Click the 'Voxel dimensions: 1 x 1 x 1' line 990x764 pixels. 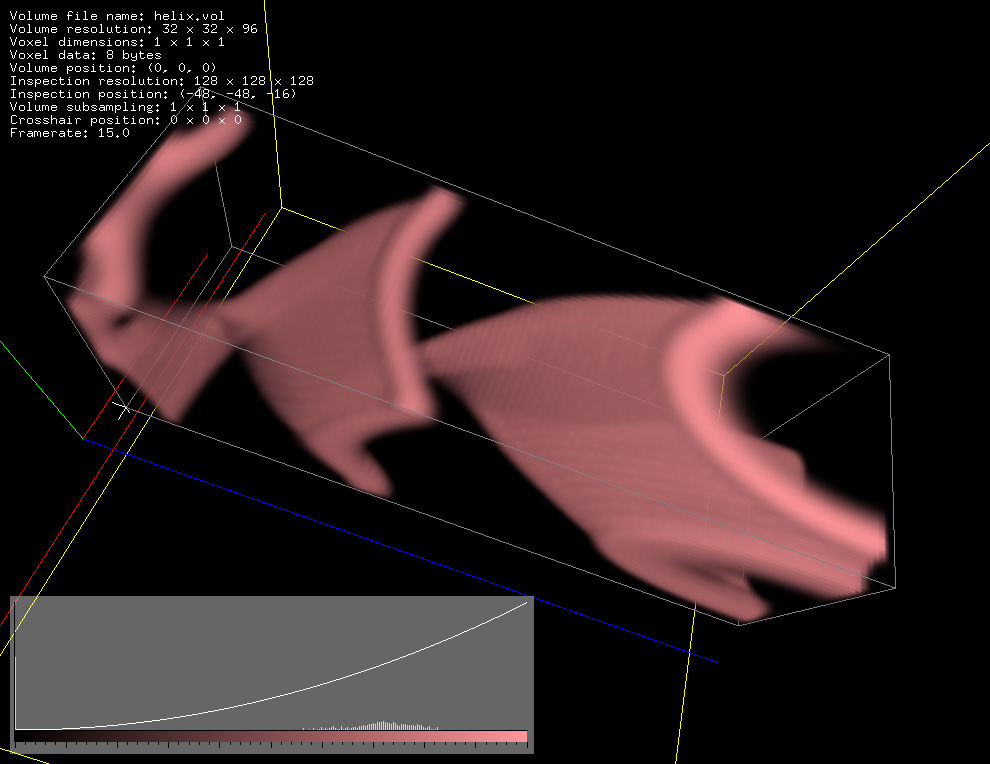point(117,42)
